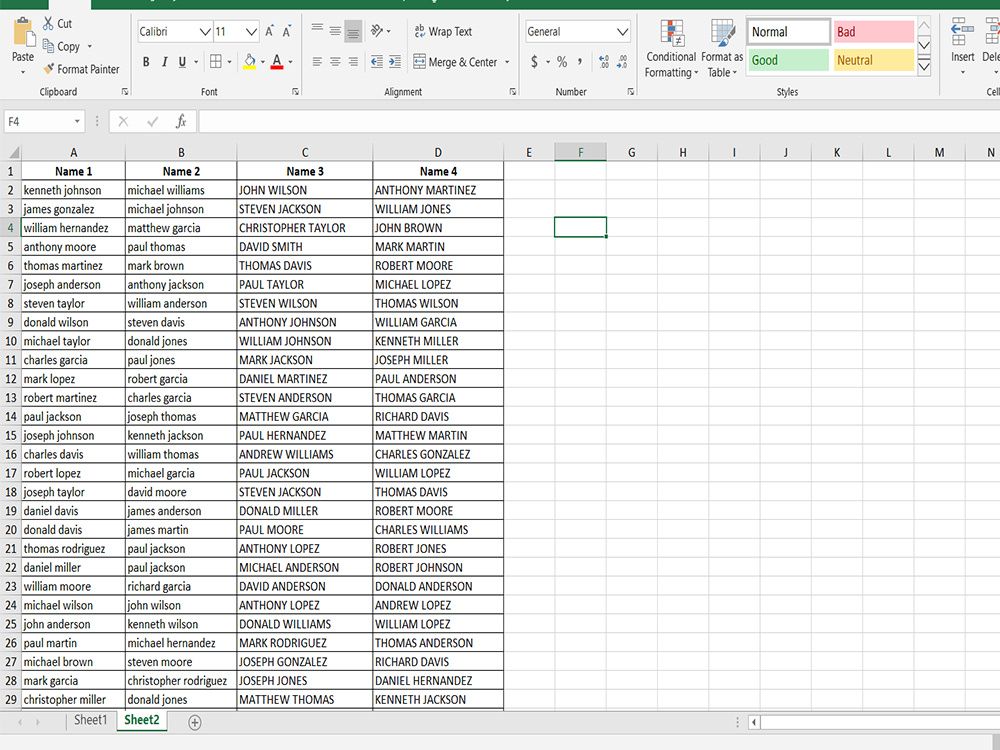Switch to Sheet1 tab
This screenshot has height=750, width=1000.
pos(91,720)
